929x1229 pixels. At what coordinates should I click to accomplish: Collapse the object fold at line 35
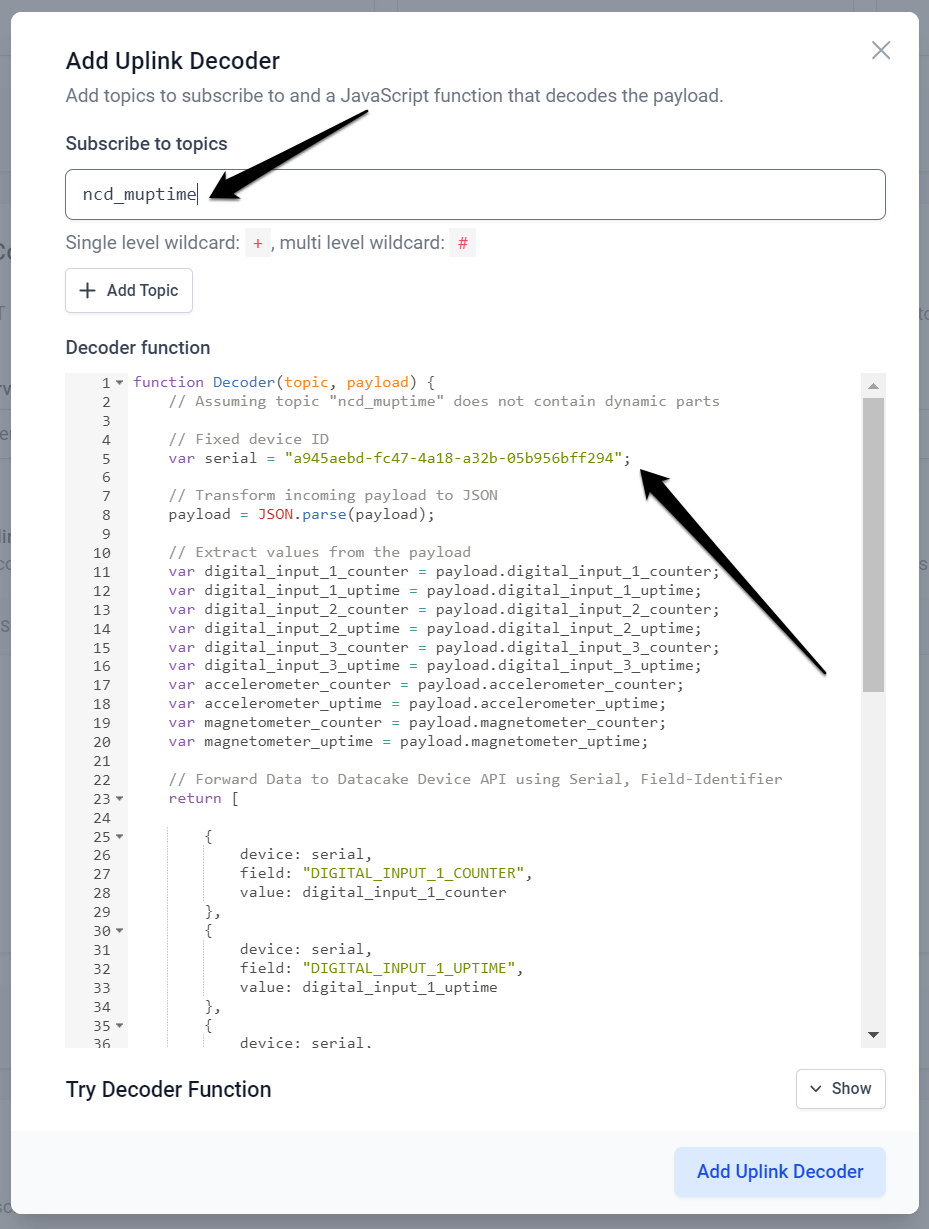[x=119, y=1025]
